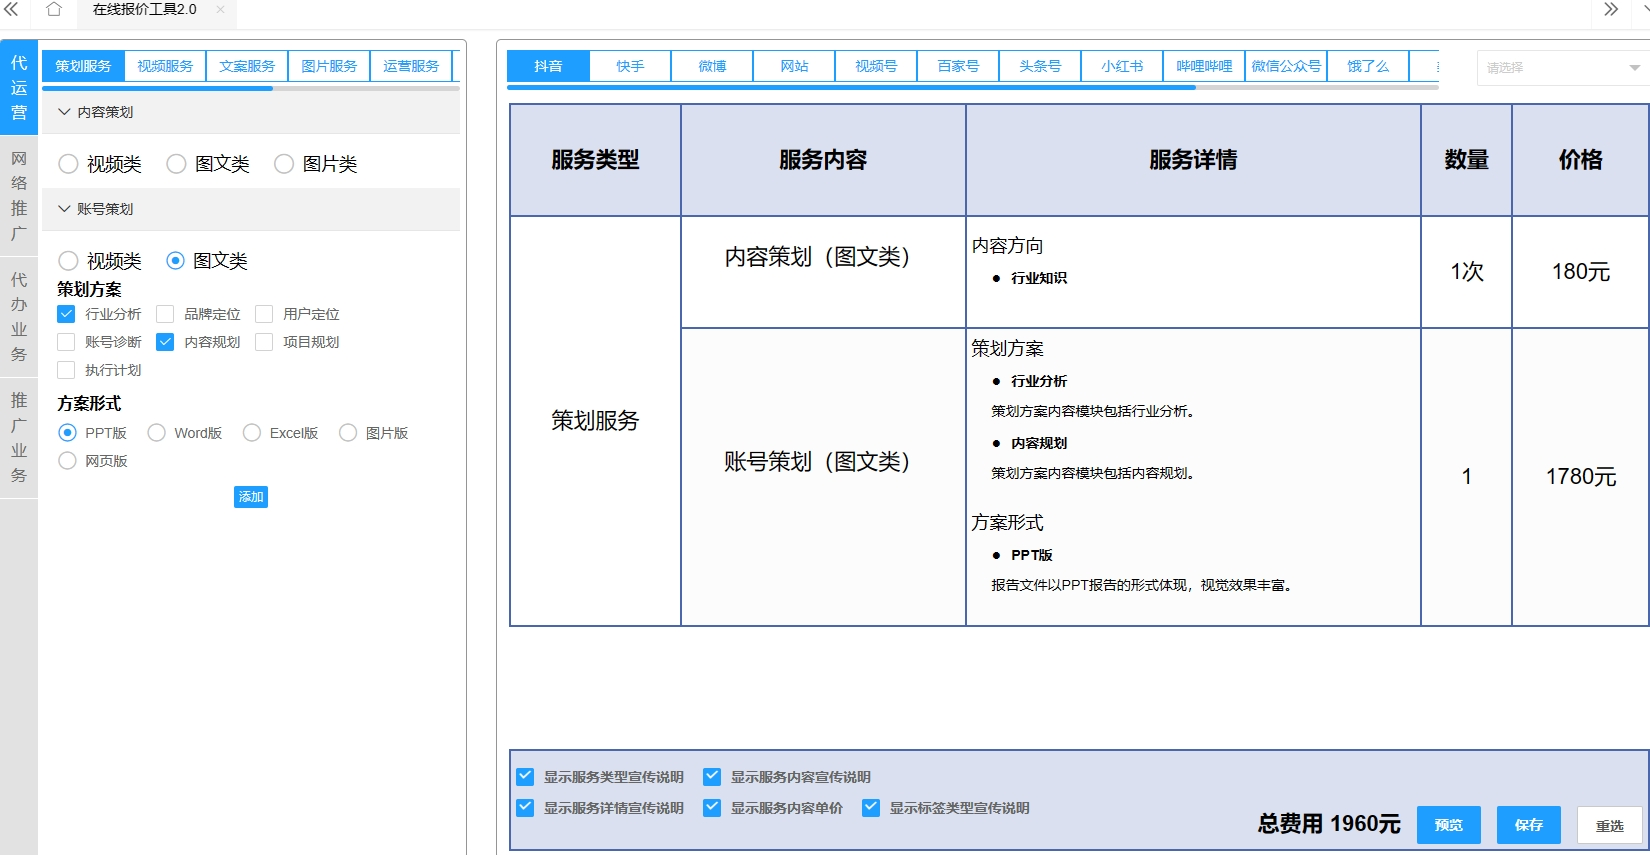
Task: Uncheck the 行业分析 checkbox
Action: [x=67, y=314]
